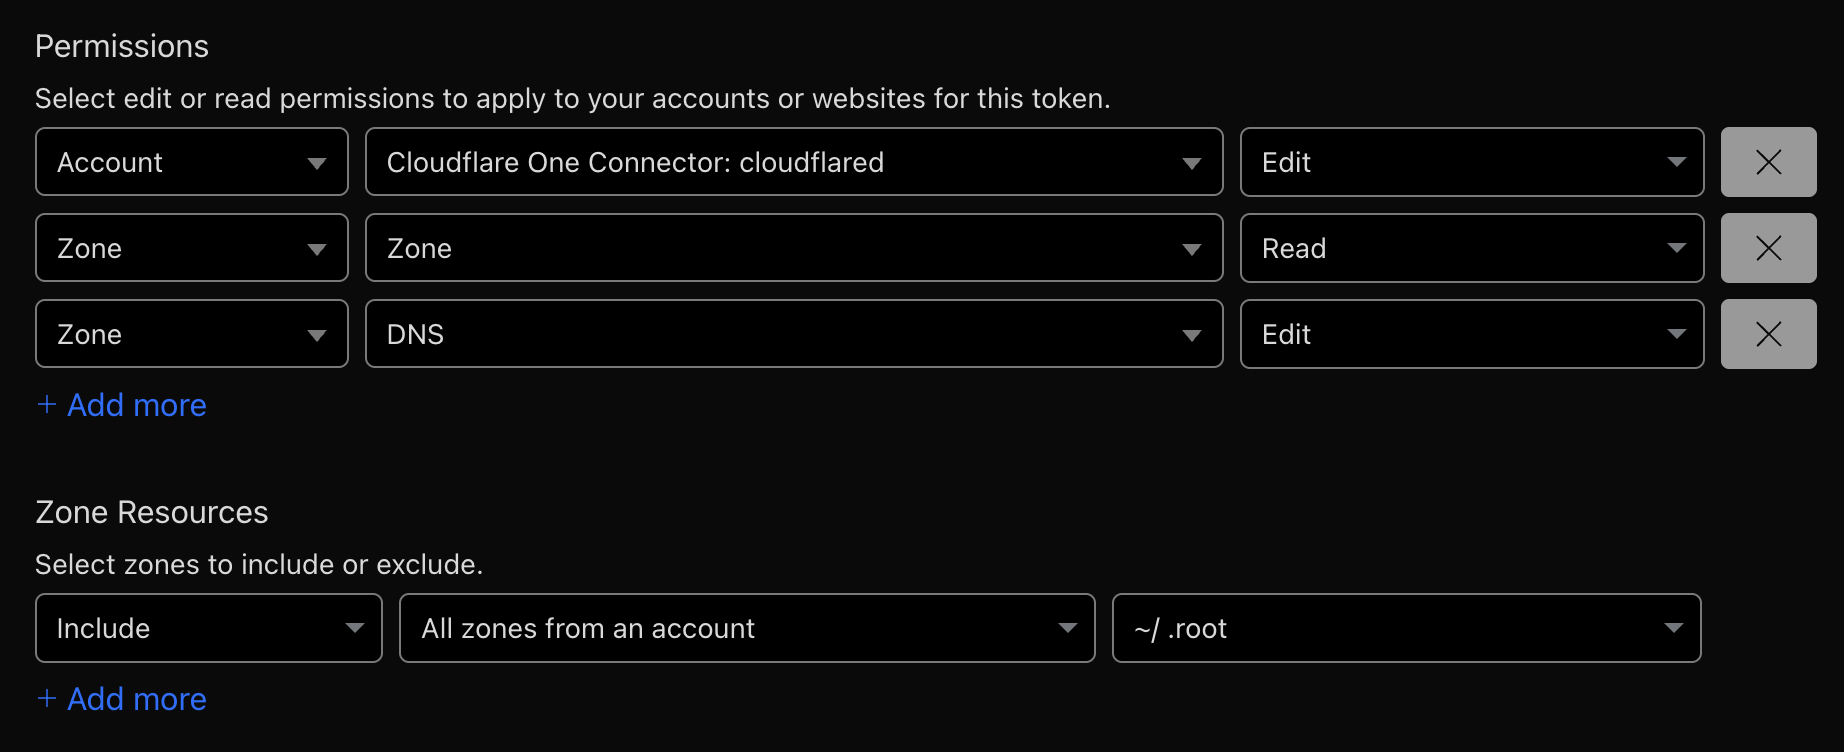
Task: Open the Edit level dropdown for DNS
Action: point(1470,333)
